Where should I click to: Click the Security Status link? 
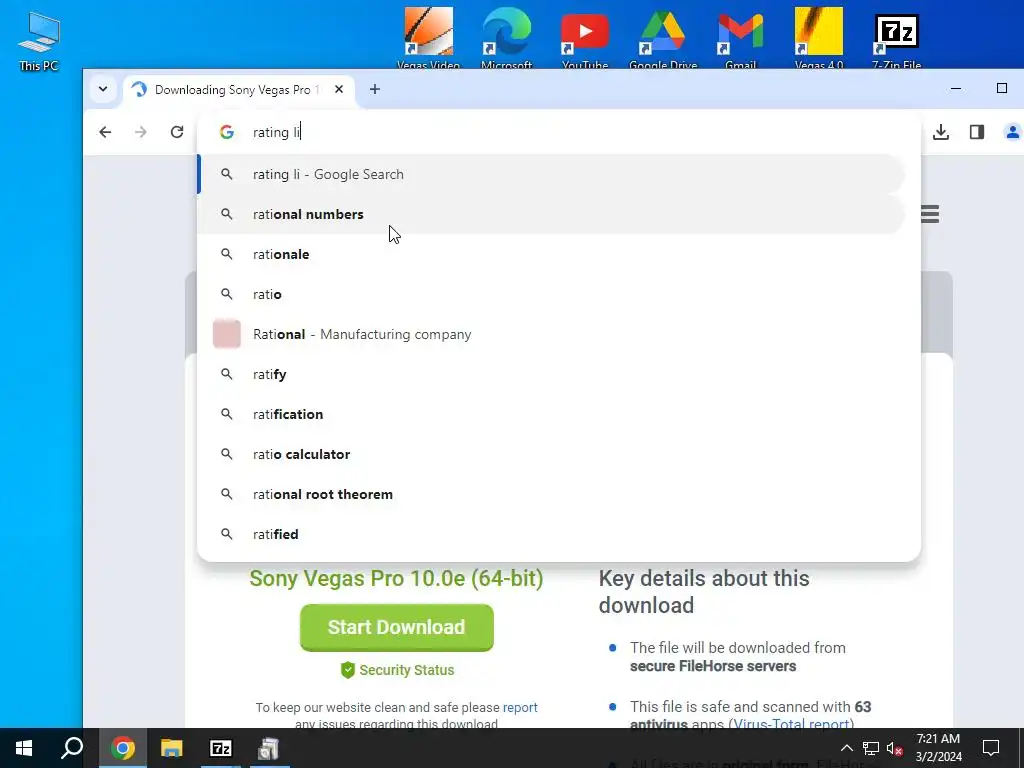[x=397, y=670]
